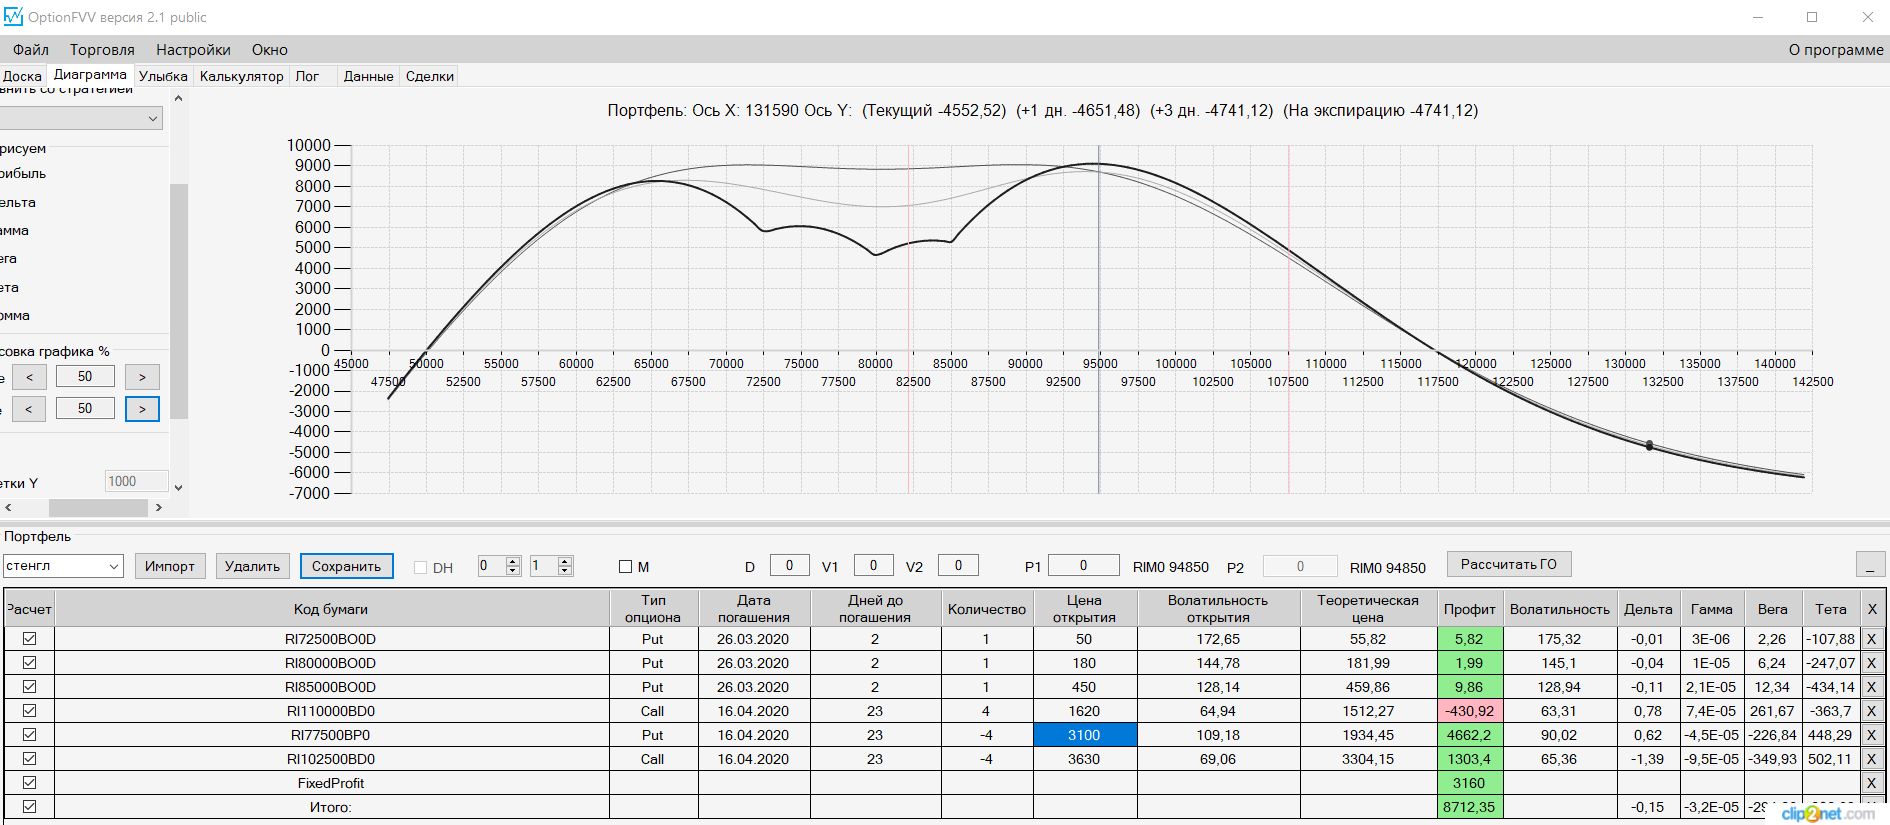This screenshot has width=1890, height=825.
Task: Click the OptionFVV app icon in title bar
Action: [x=13, y=17]
